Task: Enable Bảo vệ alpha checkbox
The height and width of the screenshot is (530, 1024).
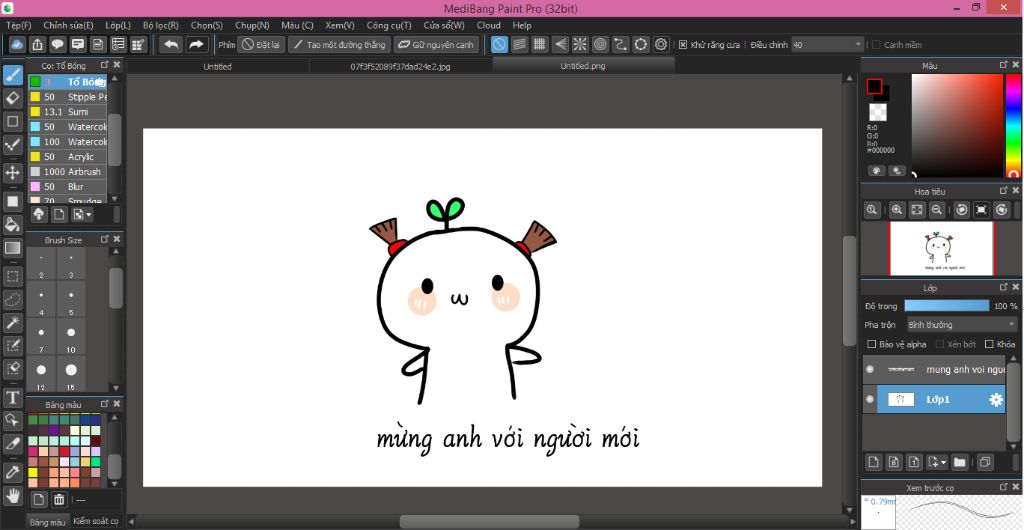Action: point(871,344)
